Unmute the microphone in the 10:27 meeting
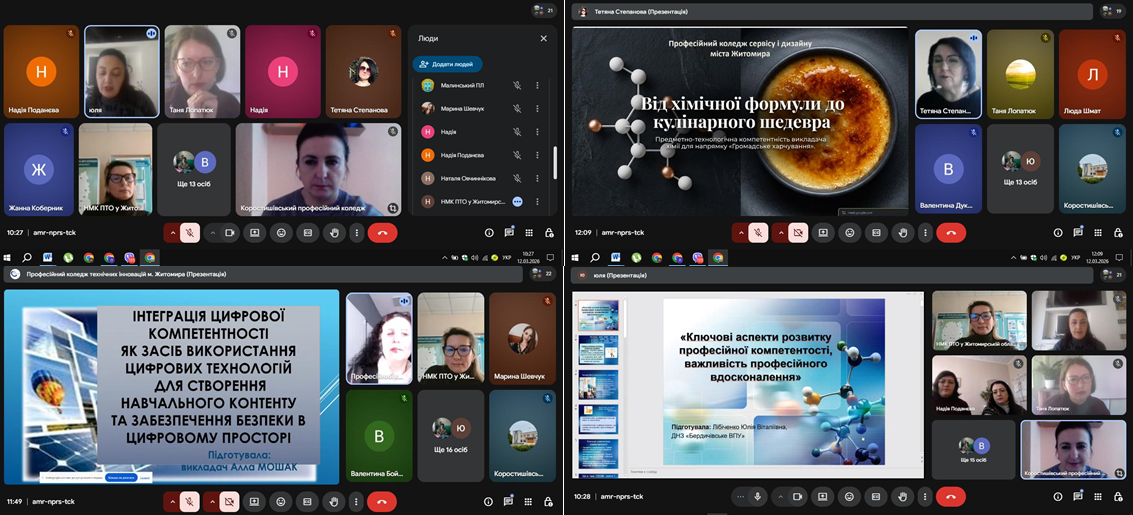 coord(189,233)
